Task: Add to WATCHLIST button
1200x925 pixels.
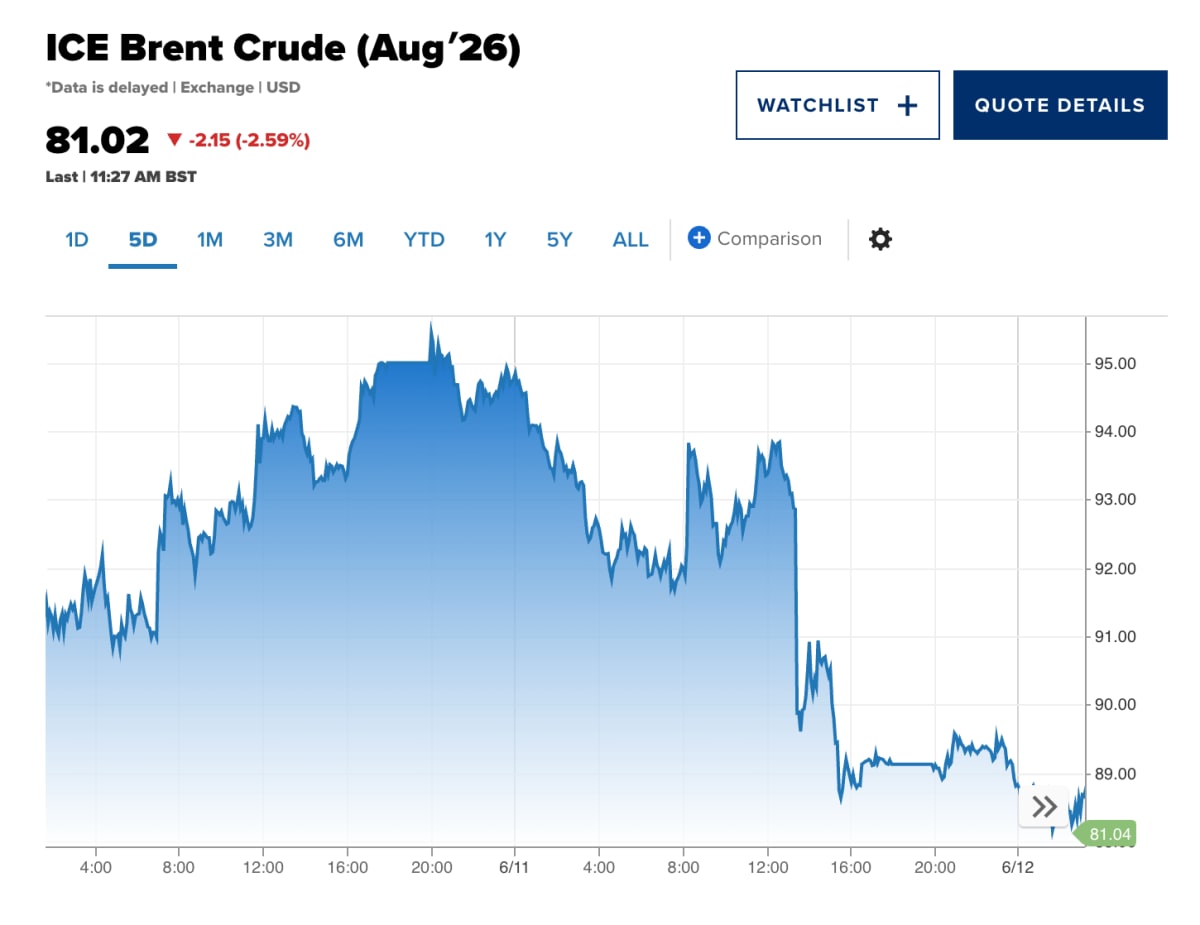Action: 838,105
